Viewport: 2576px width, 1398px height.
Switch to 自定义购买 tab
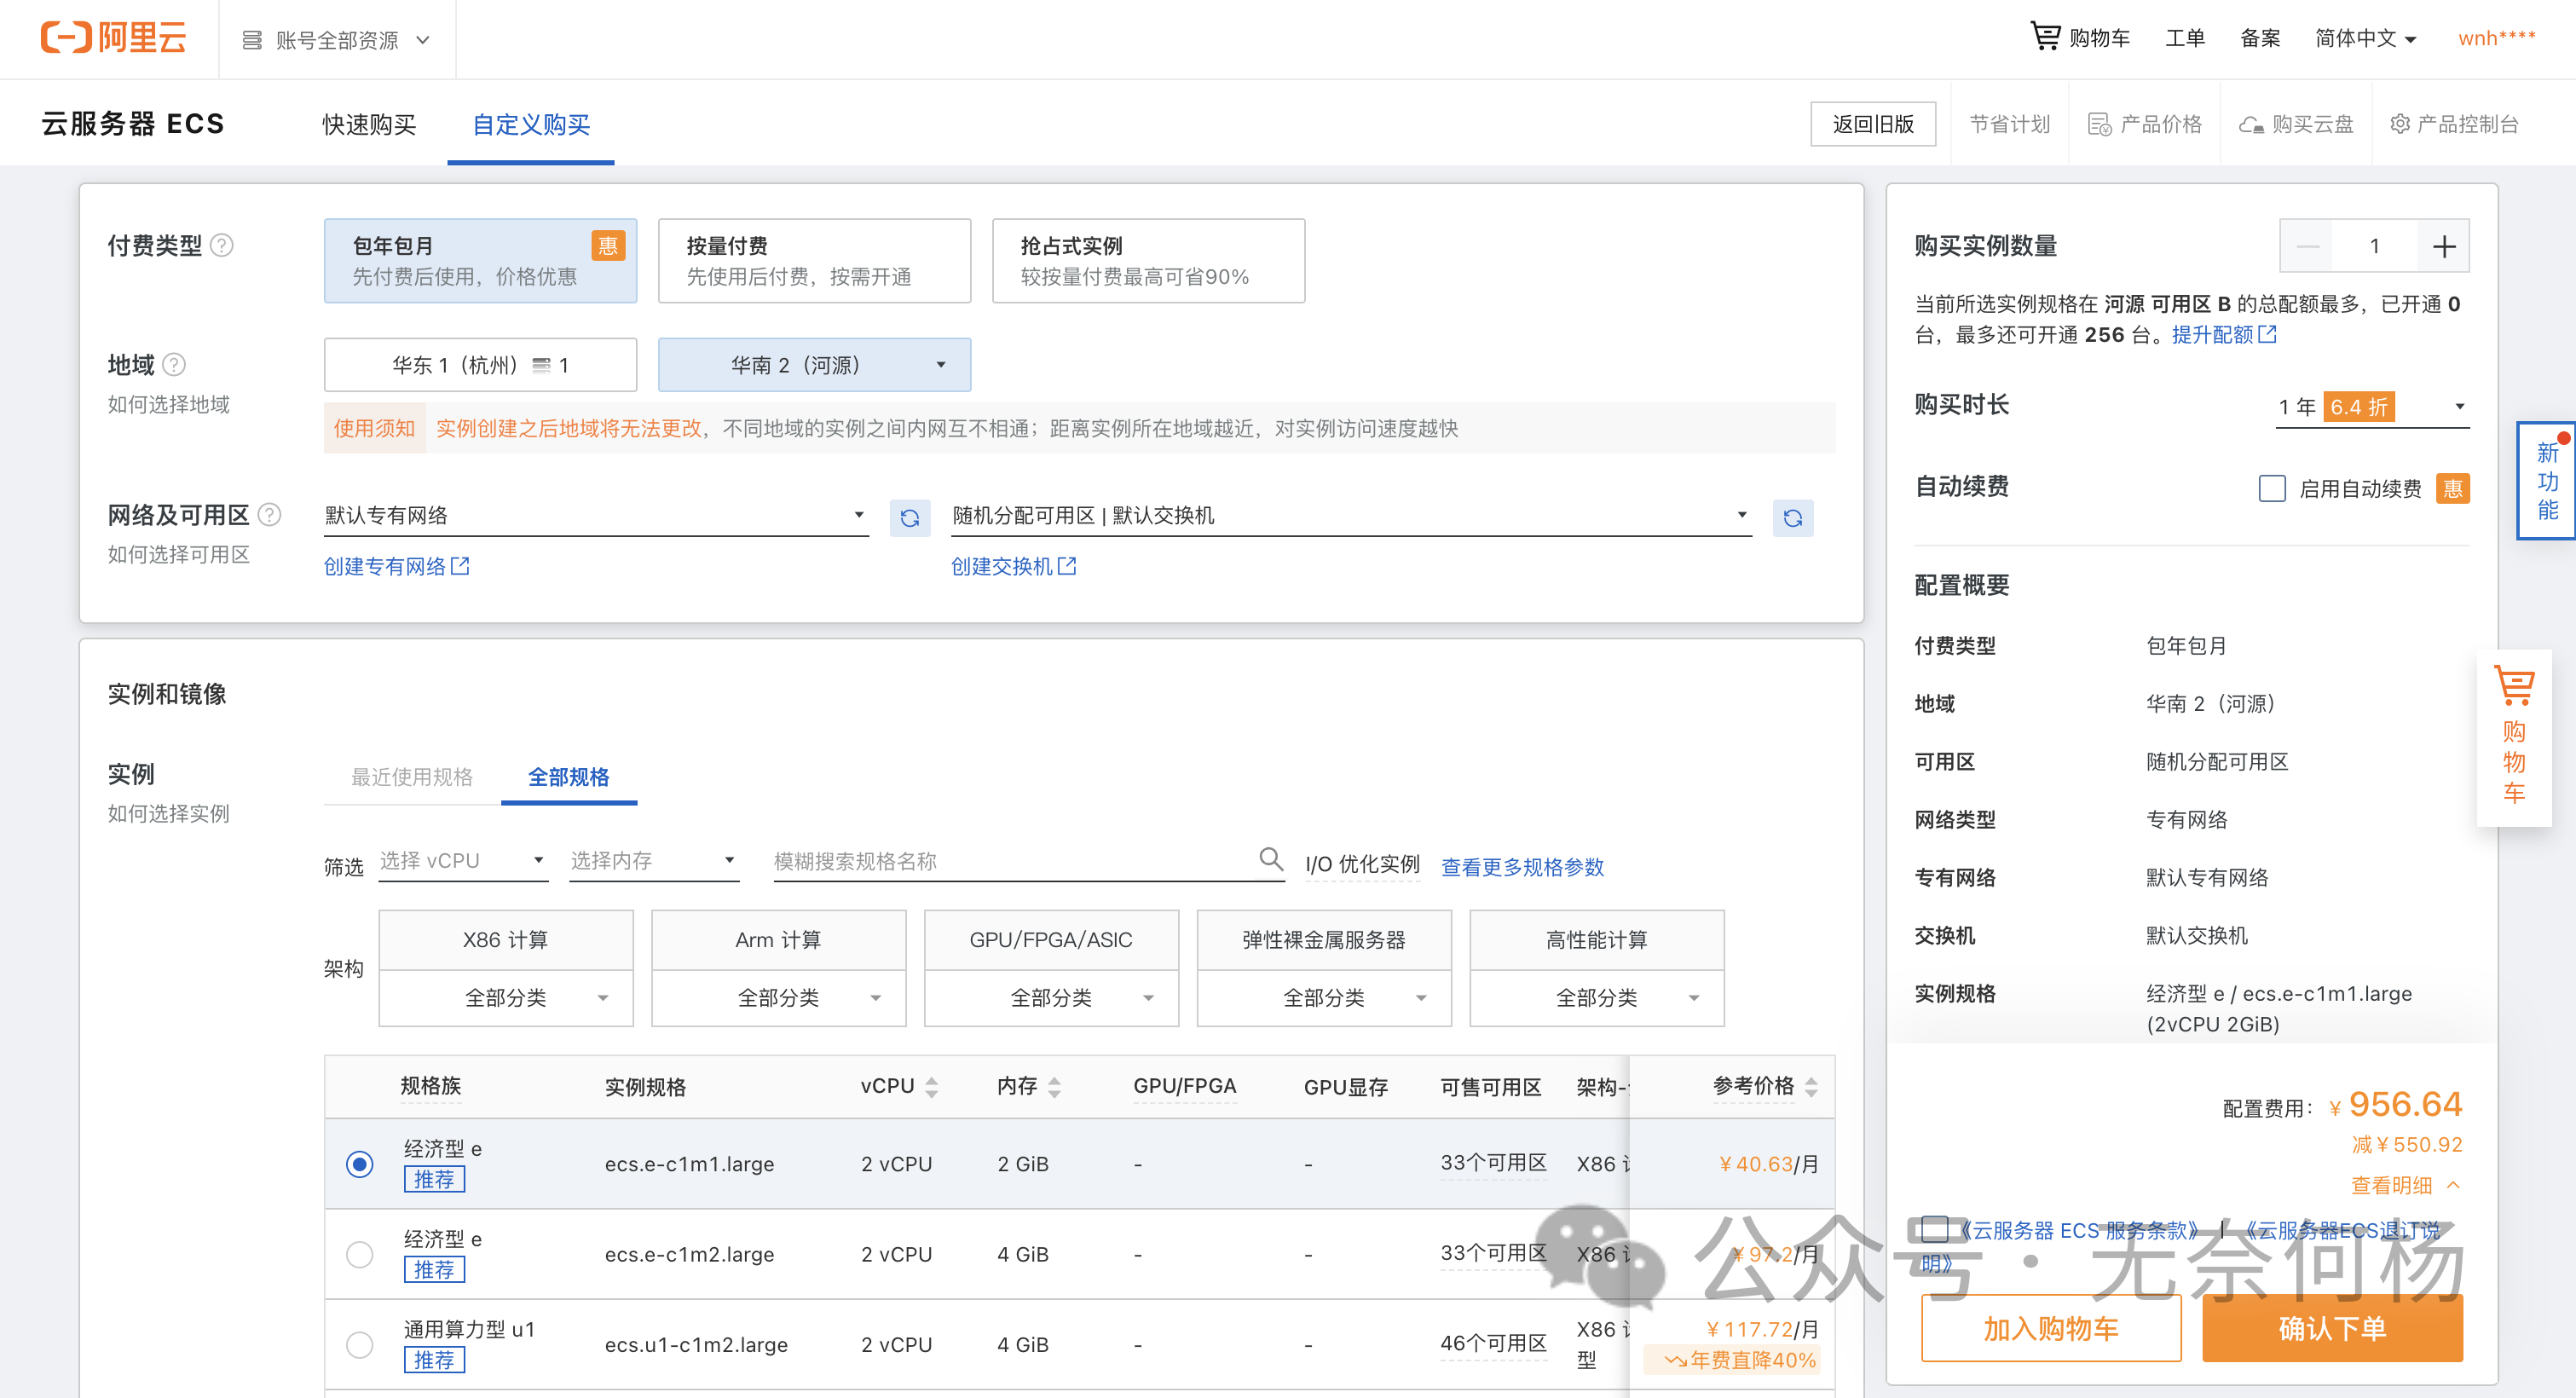click(531, 124)
